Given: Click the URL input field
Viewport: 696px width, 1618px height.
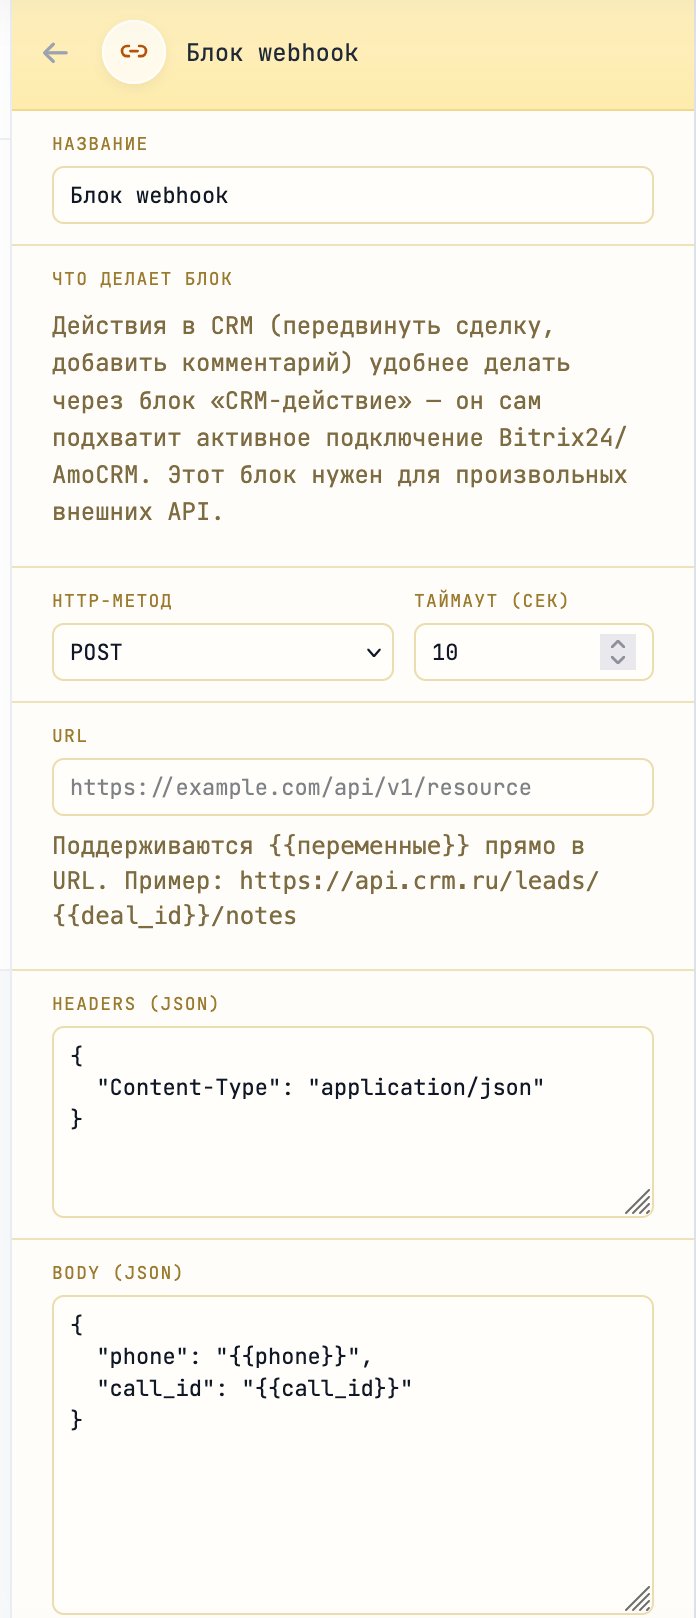Looking at the screenshot, I should coord(353,787).
